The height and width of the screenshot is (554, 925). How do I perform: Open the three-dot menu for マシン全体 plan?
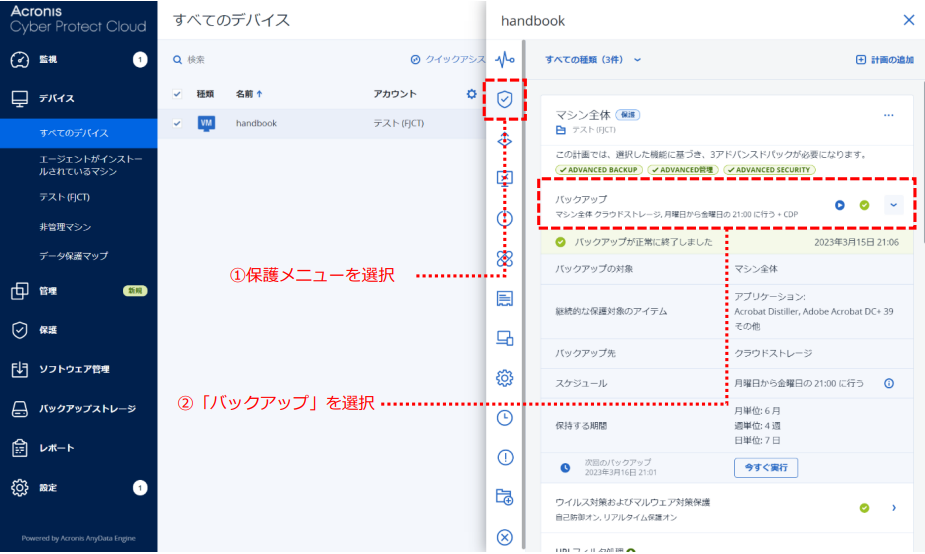click(x=888, y=115)
